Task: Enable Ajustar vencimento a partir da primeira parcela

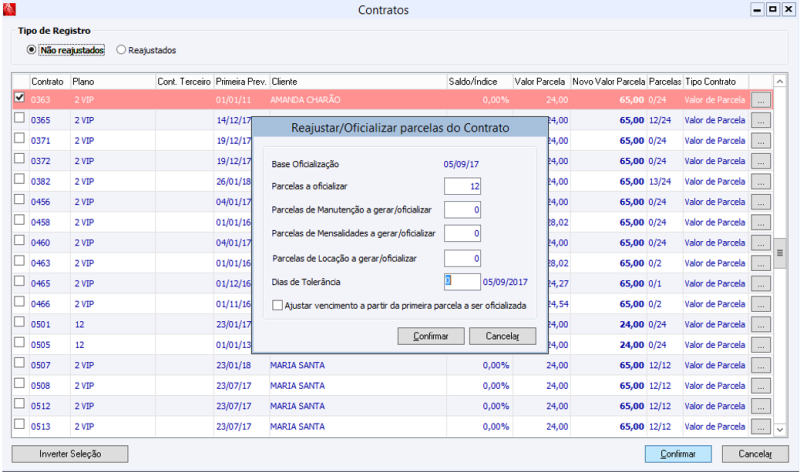Action: click(x=277, y=305)
